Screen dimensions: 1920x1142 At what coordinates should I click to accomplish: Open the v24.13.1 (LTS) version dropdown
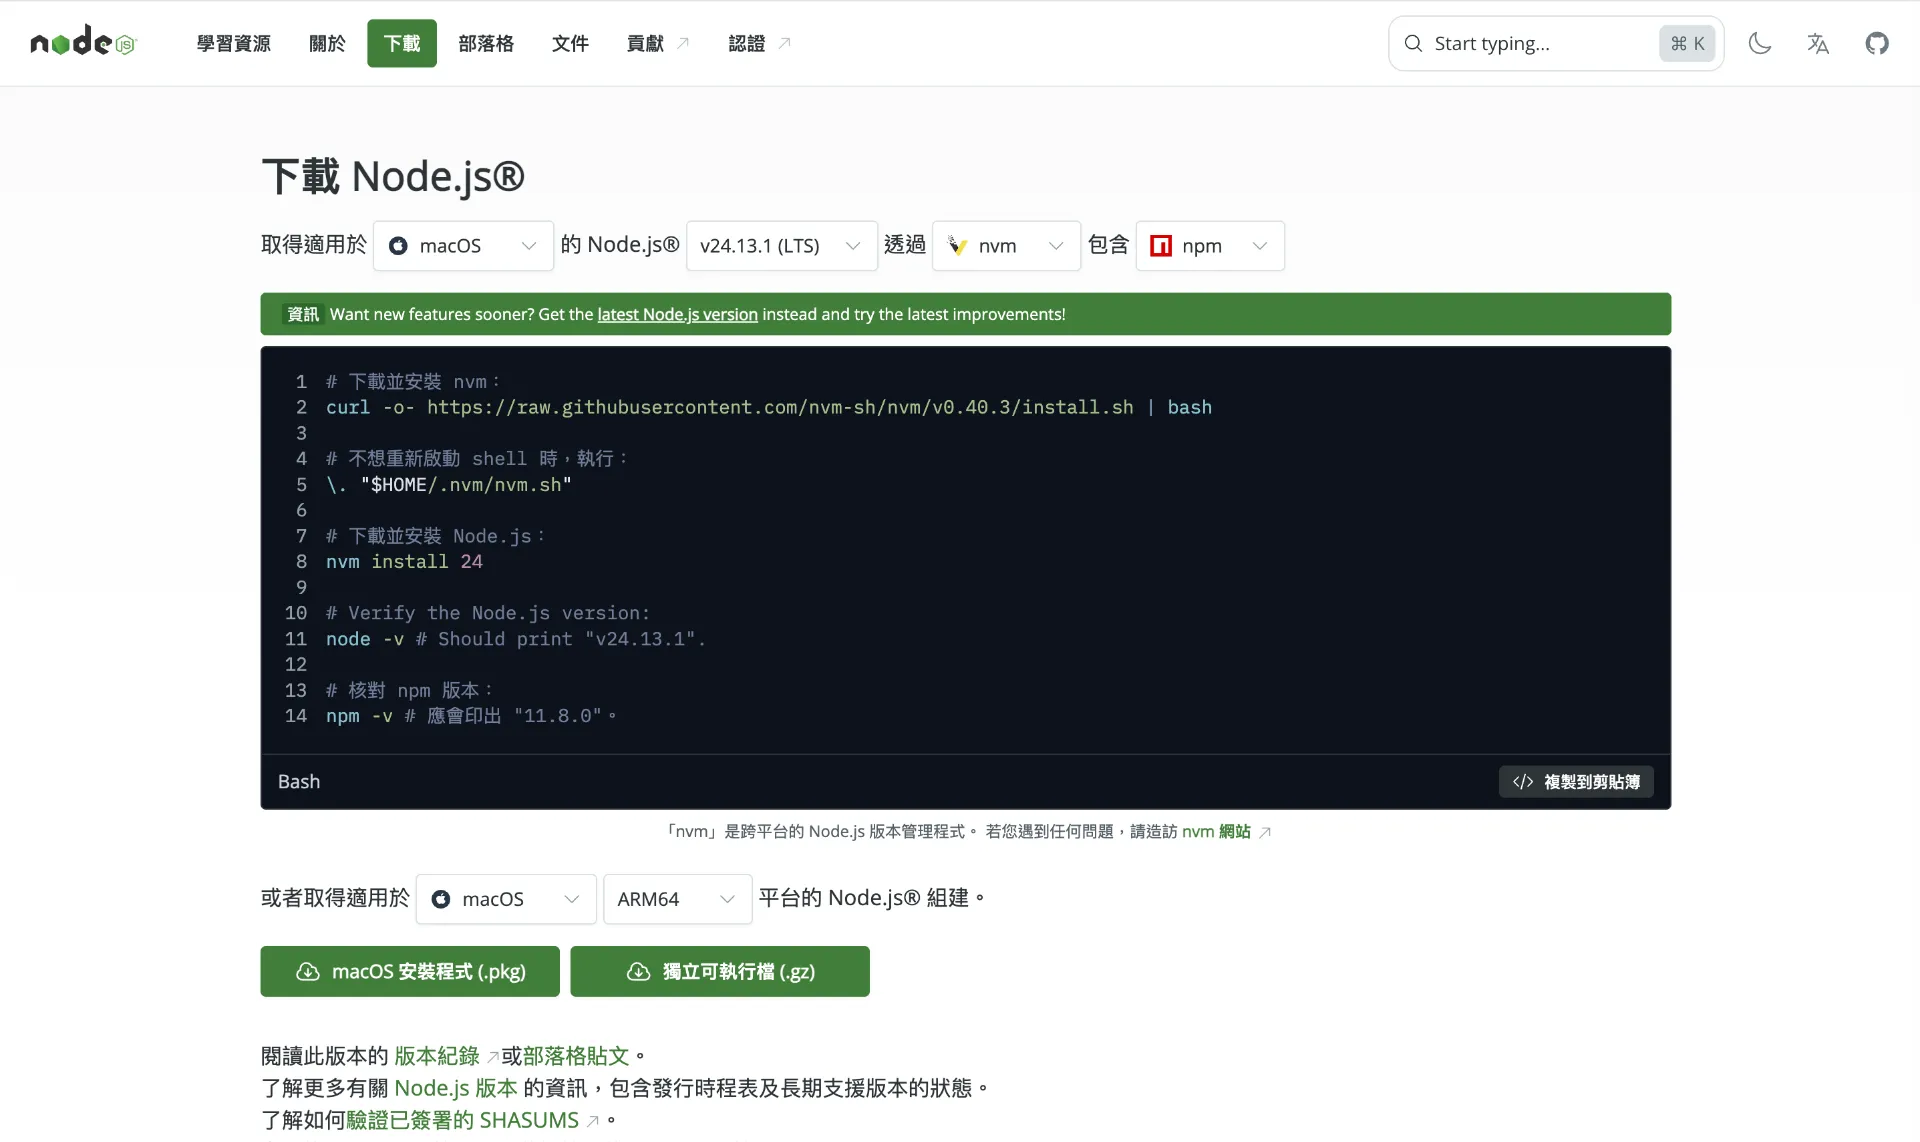pos(781,246)
